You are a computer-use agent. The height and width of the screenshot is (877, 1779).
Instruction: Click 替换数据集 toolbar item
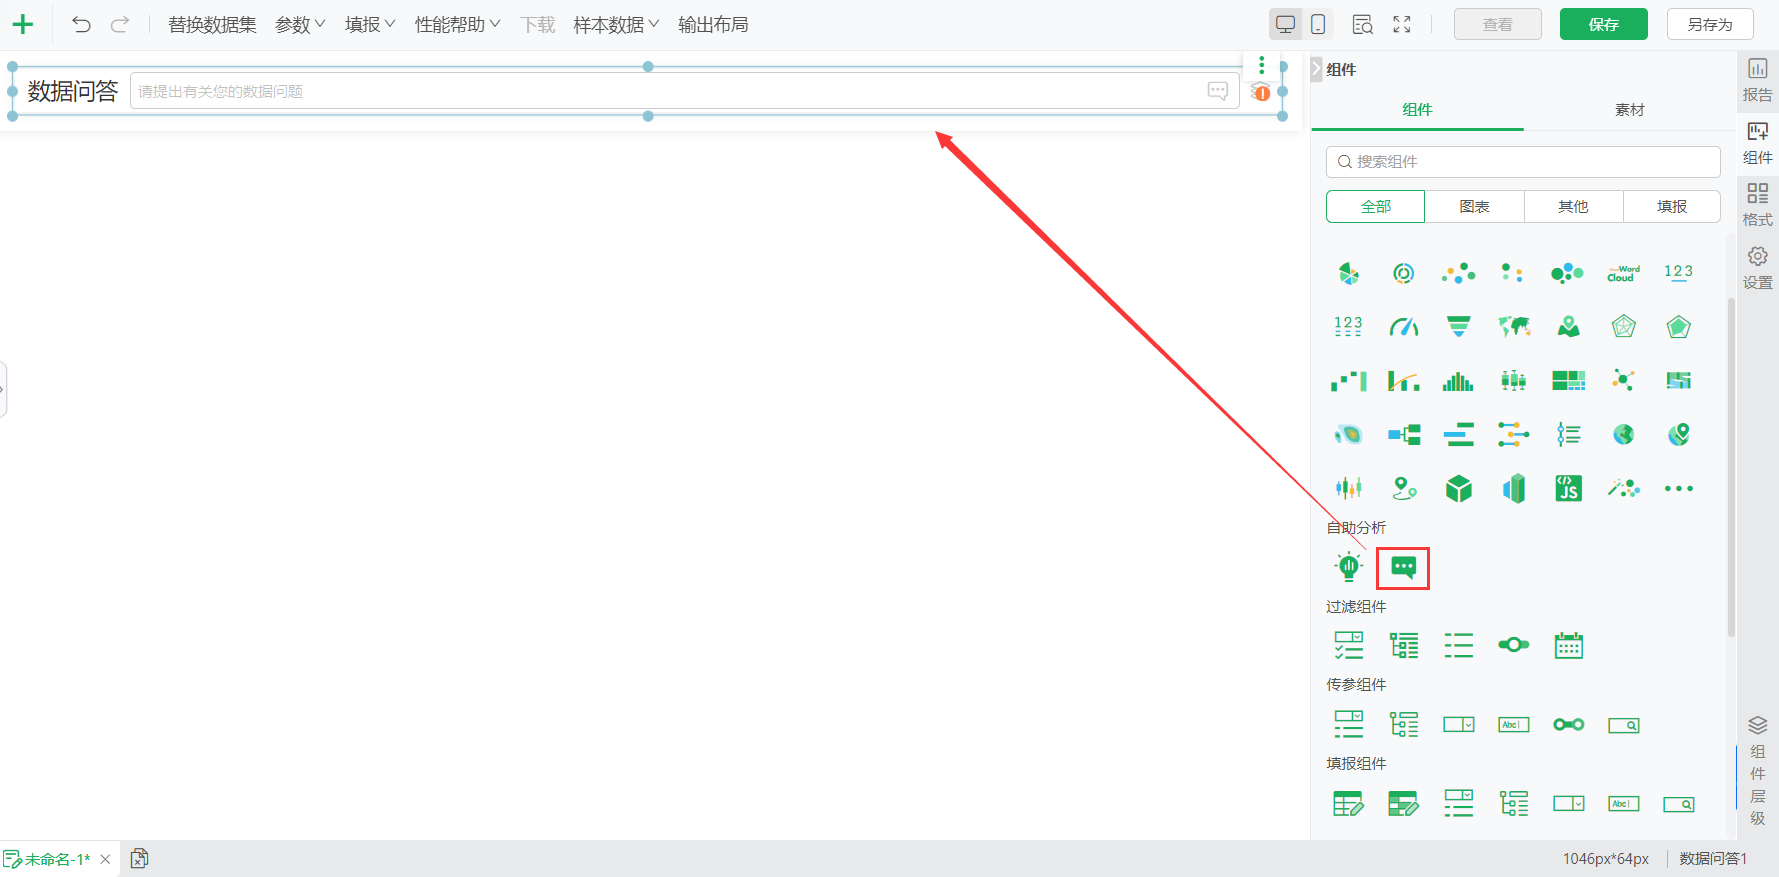click(x=212, y=25)
